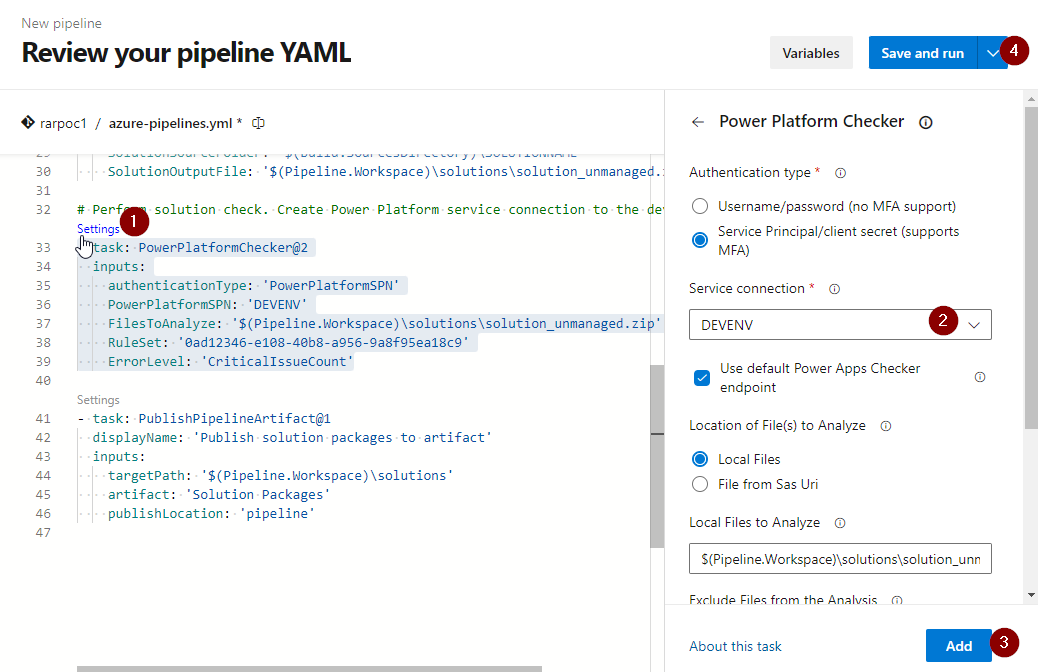Image resolution: width=1038 pixels, height=672 pixels.
Task: Click Settings link above PowerPlatformChecker task
Action: click(98, 229)
